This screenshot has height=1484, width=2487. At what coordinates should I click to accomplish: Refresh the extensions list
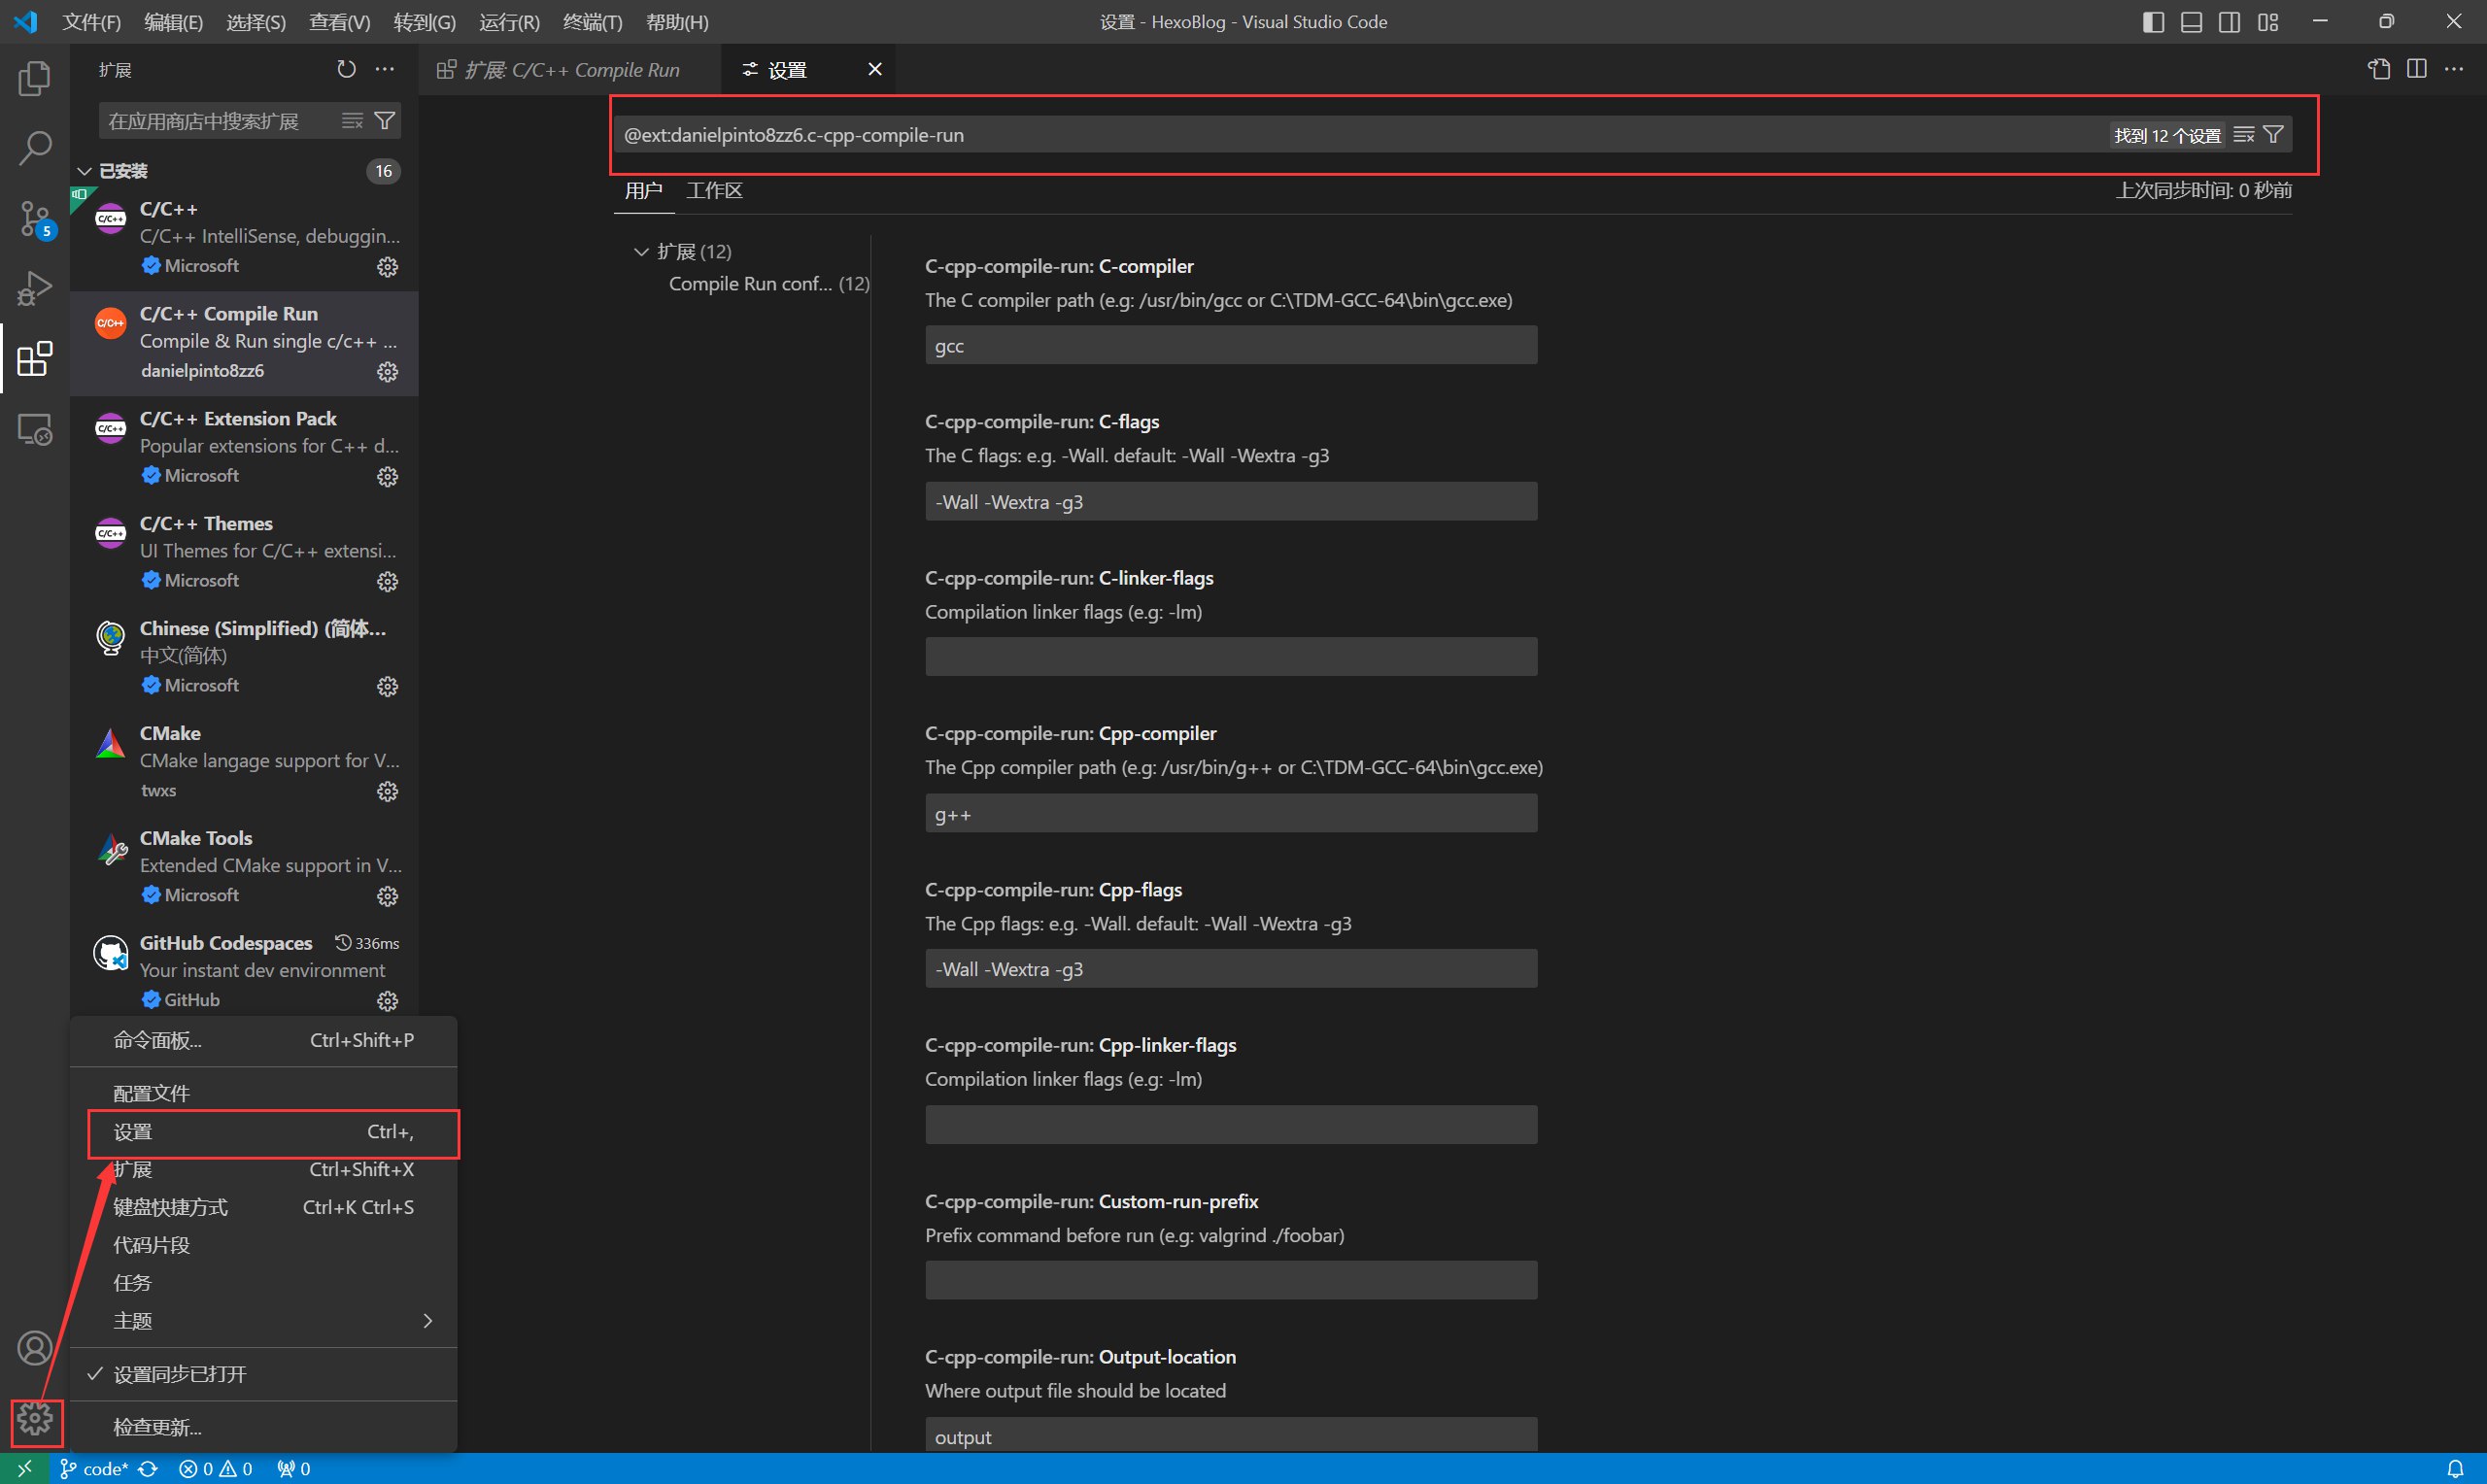pyautogui.click(x=346, y=69)
